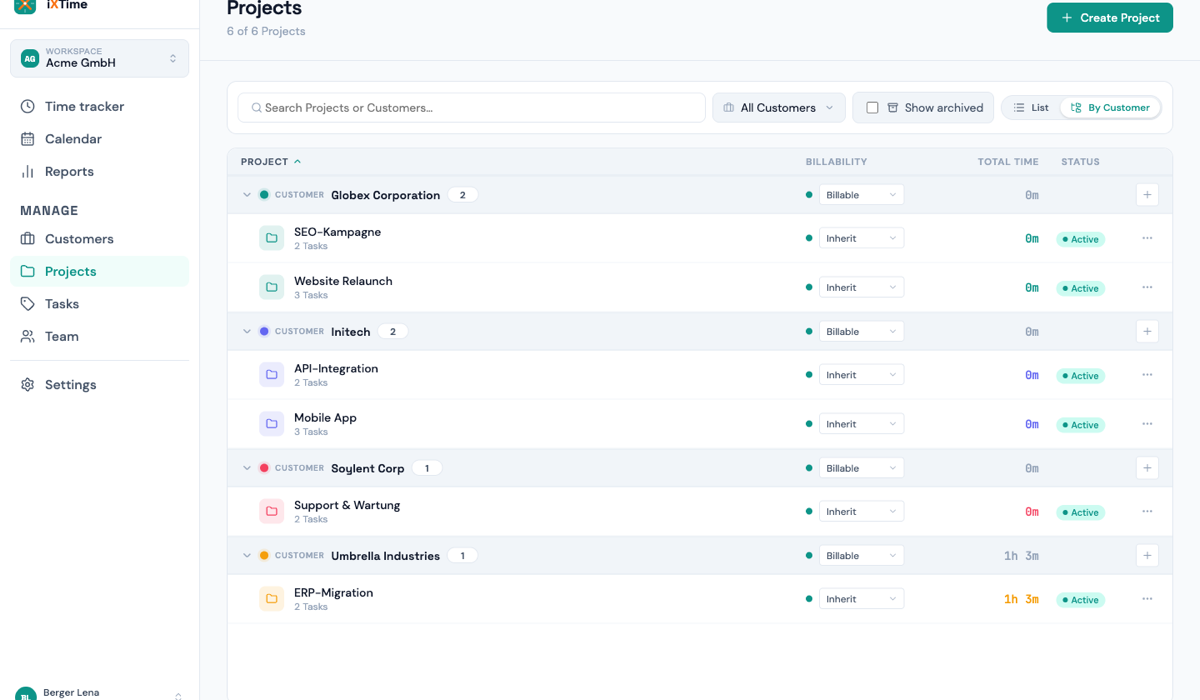Open Settings from the sidebar
Viewport: 1200px width, 700px height.
[99, 385]
